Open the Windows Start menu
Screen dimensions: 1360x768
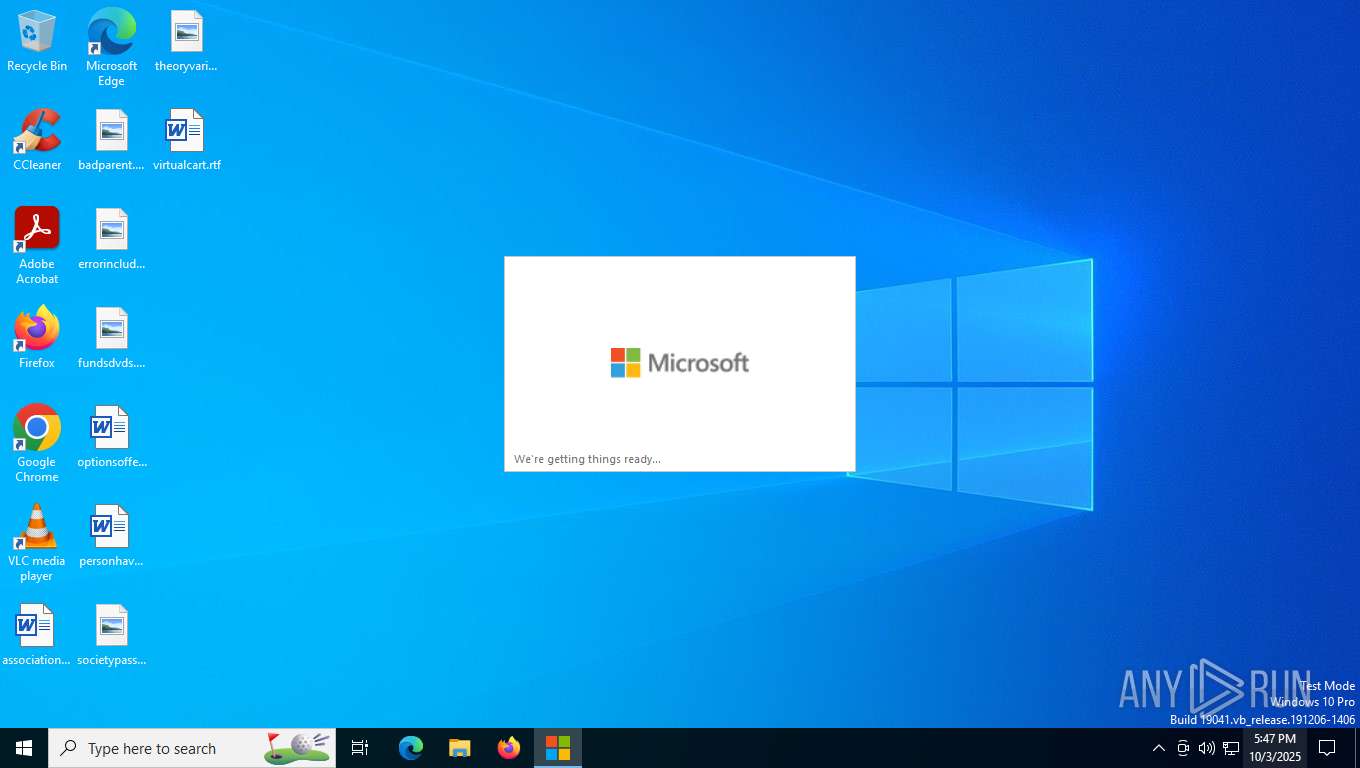point(24,748)
